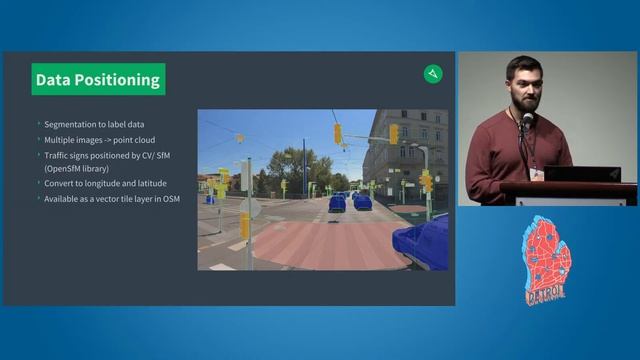This screenshot has height=360, width=640.
Task: Click the 'Data Positioning' slide title
Action: click(x=98, y=79)
